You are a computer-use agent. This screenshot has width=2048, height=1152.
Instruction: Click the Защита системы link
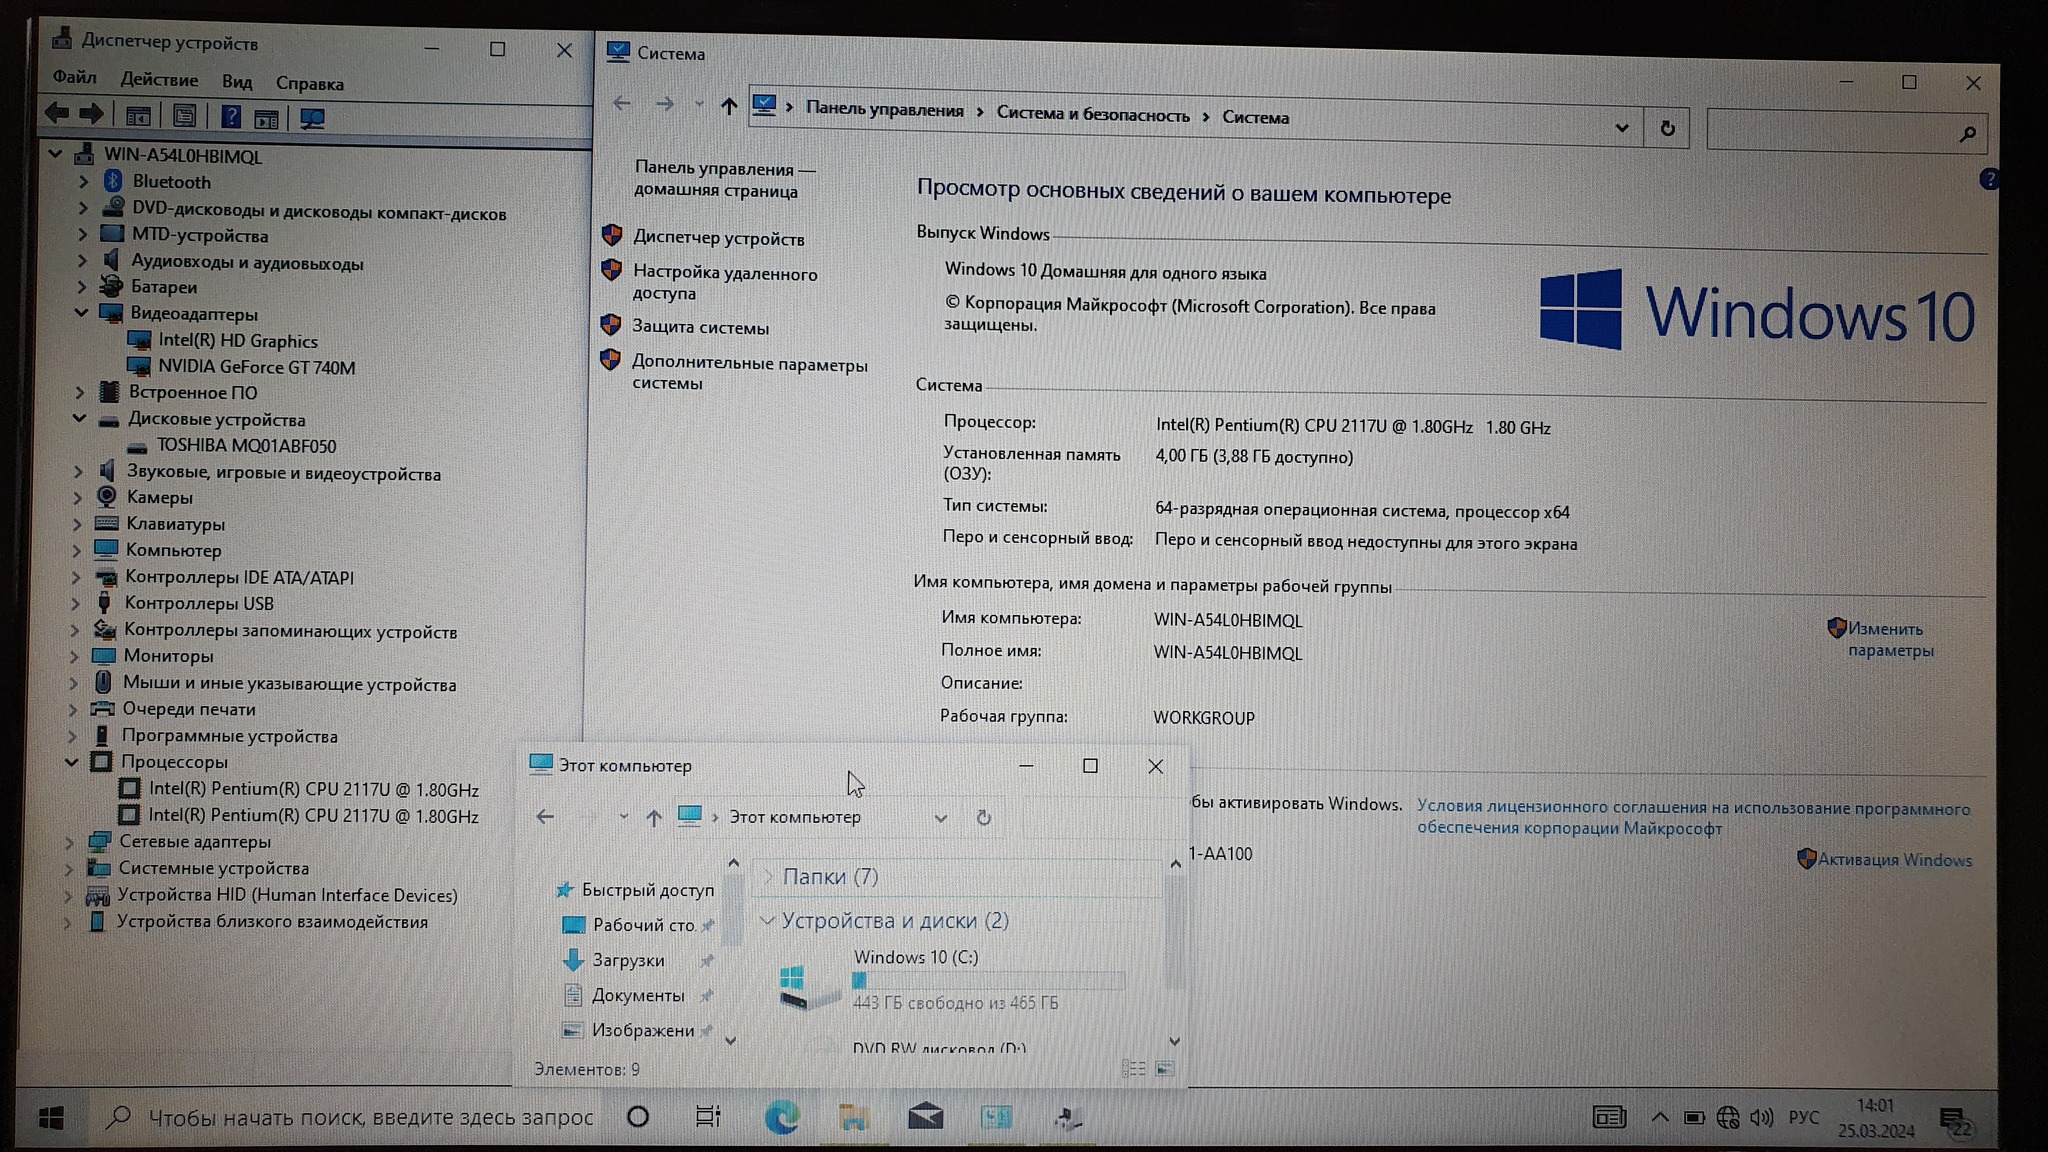click(x=700, y=327)
